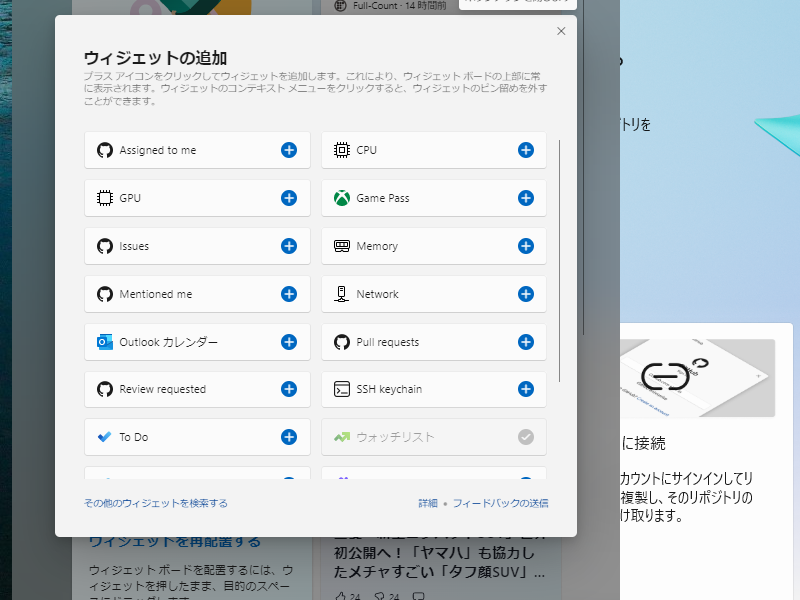Add the Network widget
The height and width of the screenshot is (600, 800).
(524, 294)
